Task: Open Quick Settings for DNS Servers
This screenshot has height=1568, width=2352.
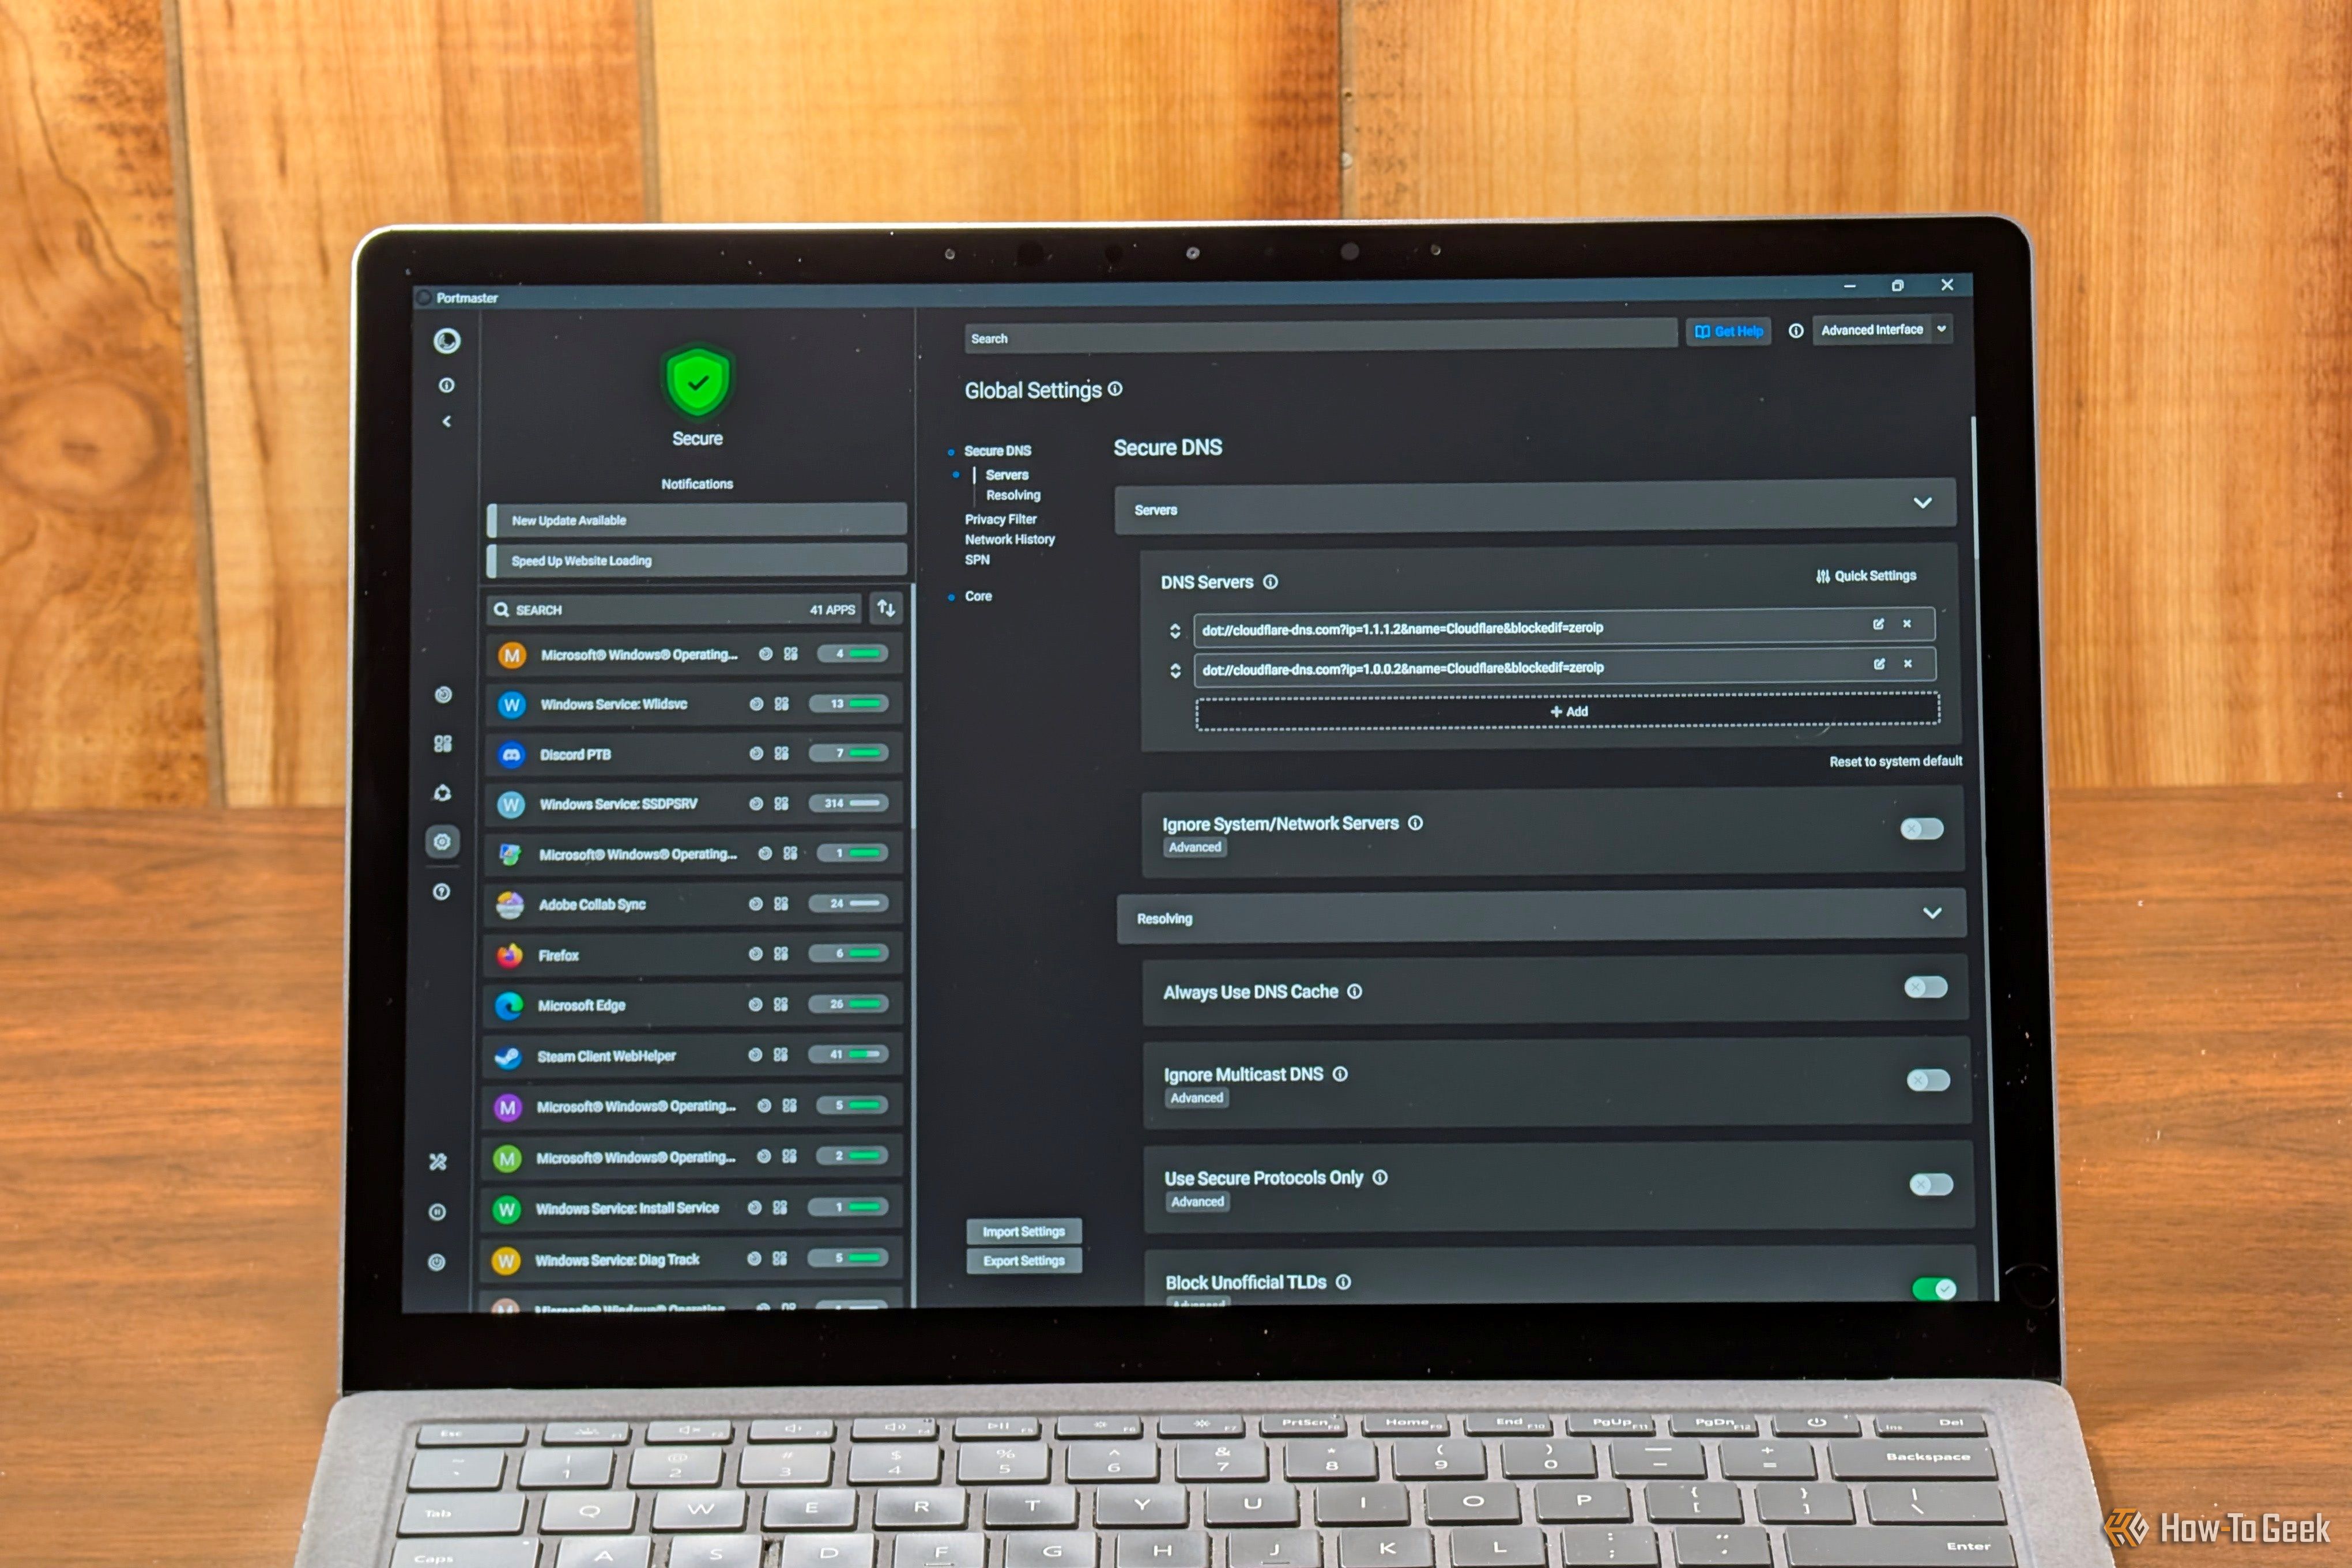Action: point(1866,576)
